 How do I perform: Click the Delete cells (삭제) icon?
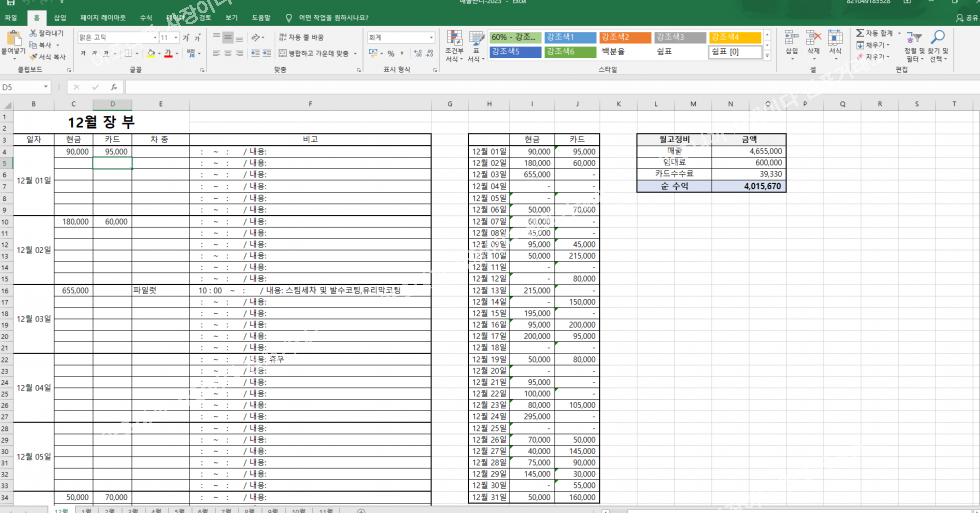(814, 40)
